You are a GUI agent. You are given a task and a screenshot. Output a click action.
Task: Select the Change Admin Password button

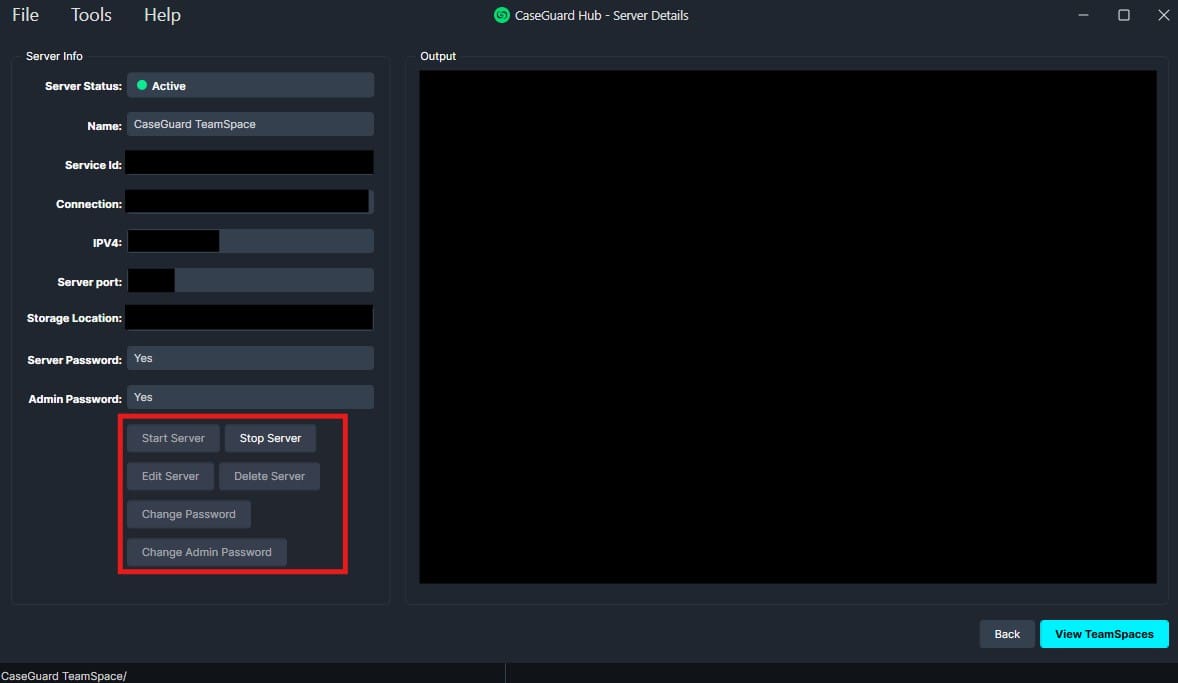206,552
